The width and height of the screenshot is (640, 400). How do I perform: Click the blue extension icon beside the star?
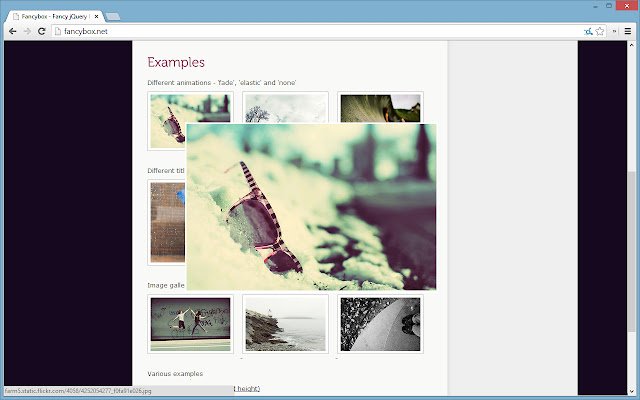[x=588, y=31]
